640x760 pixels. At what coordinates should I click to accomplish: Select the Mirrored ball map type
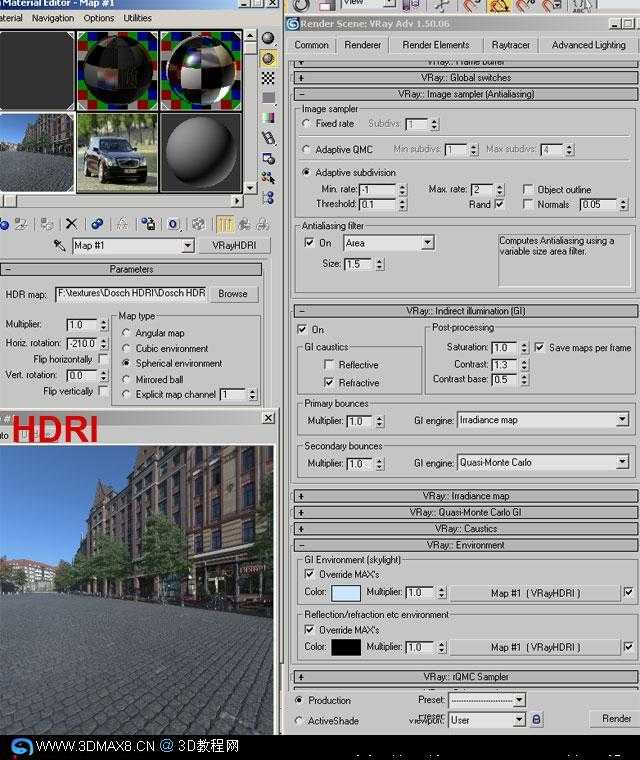tap(126, 379)
